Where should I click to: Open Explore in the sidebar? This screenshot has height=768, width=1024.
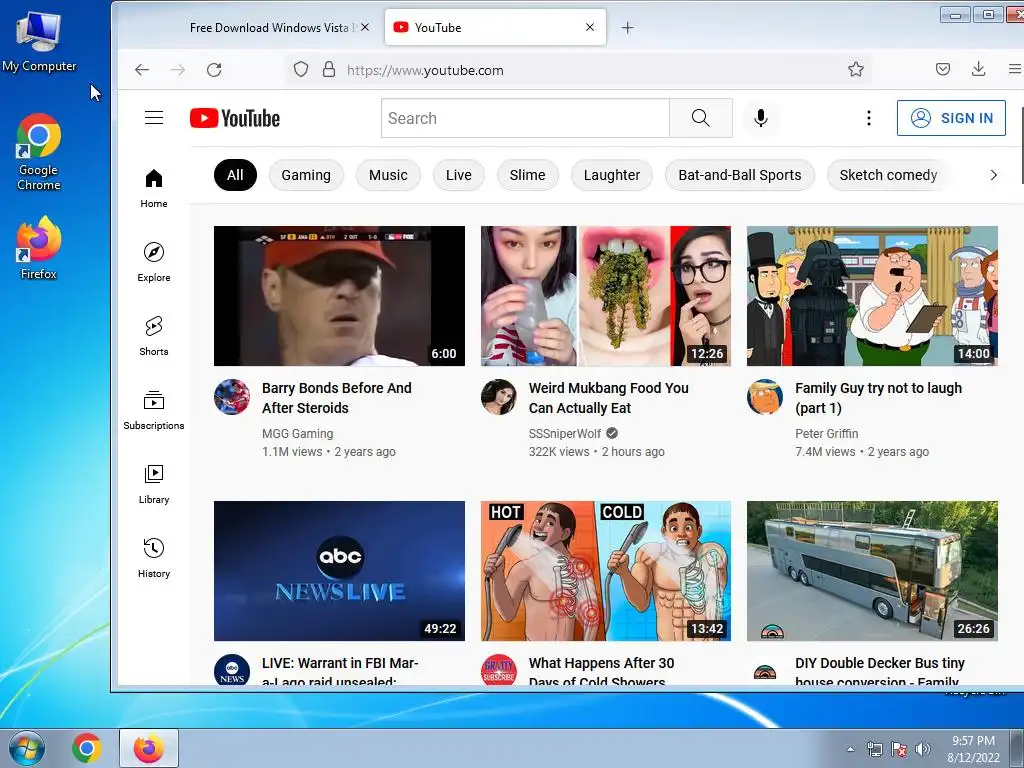[x=153, y=262]
